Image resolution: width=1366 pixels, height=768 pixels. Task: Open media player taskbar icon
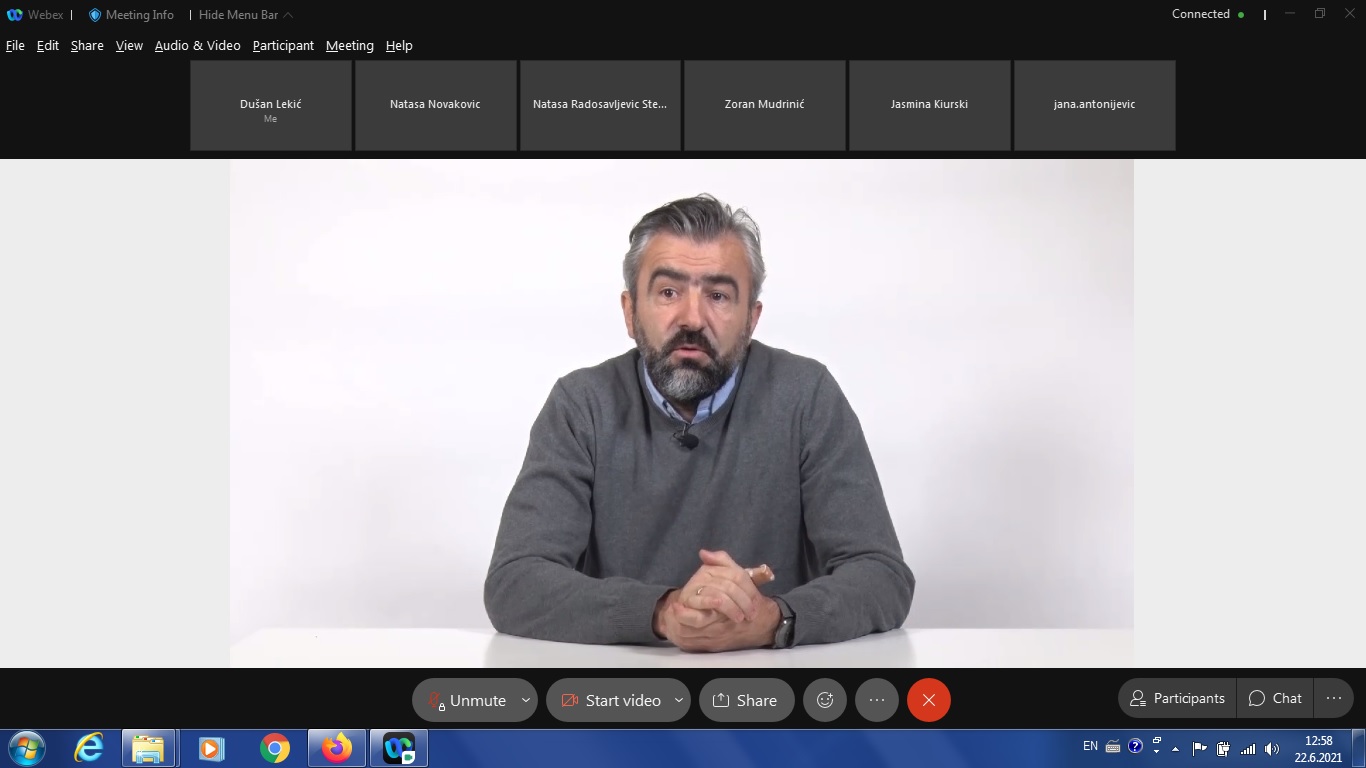point(211,748)
